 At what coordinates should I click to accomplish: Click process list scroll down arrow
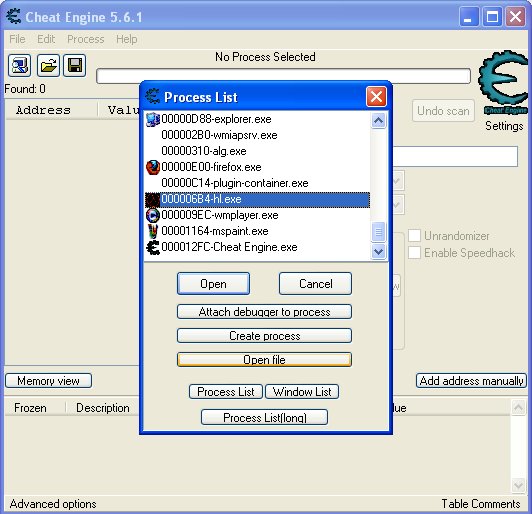click(378, 252)
